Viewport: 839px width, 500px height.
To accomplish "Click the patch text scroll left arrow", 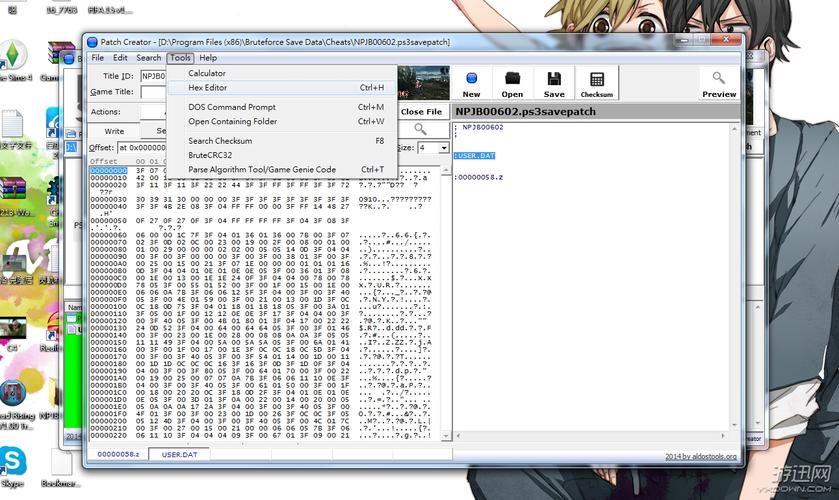I will click(459, 436).
